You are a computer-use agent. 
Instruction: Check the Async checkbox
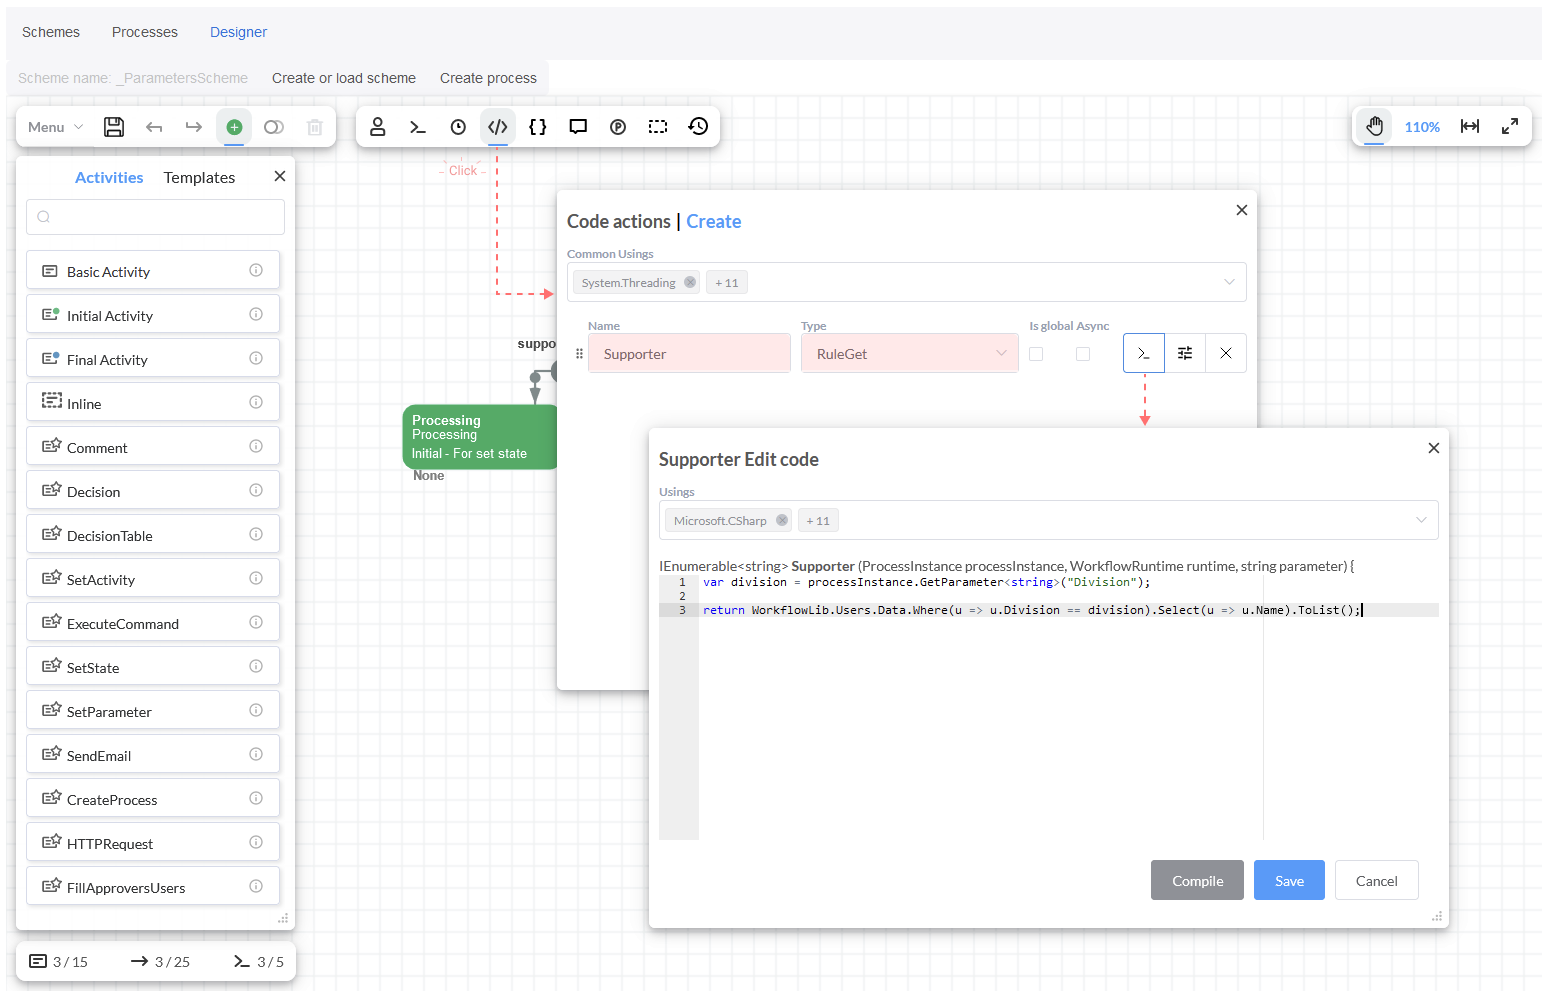[1083, 354]
